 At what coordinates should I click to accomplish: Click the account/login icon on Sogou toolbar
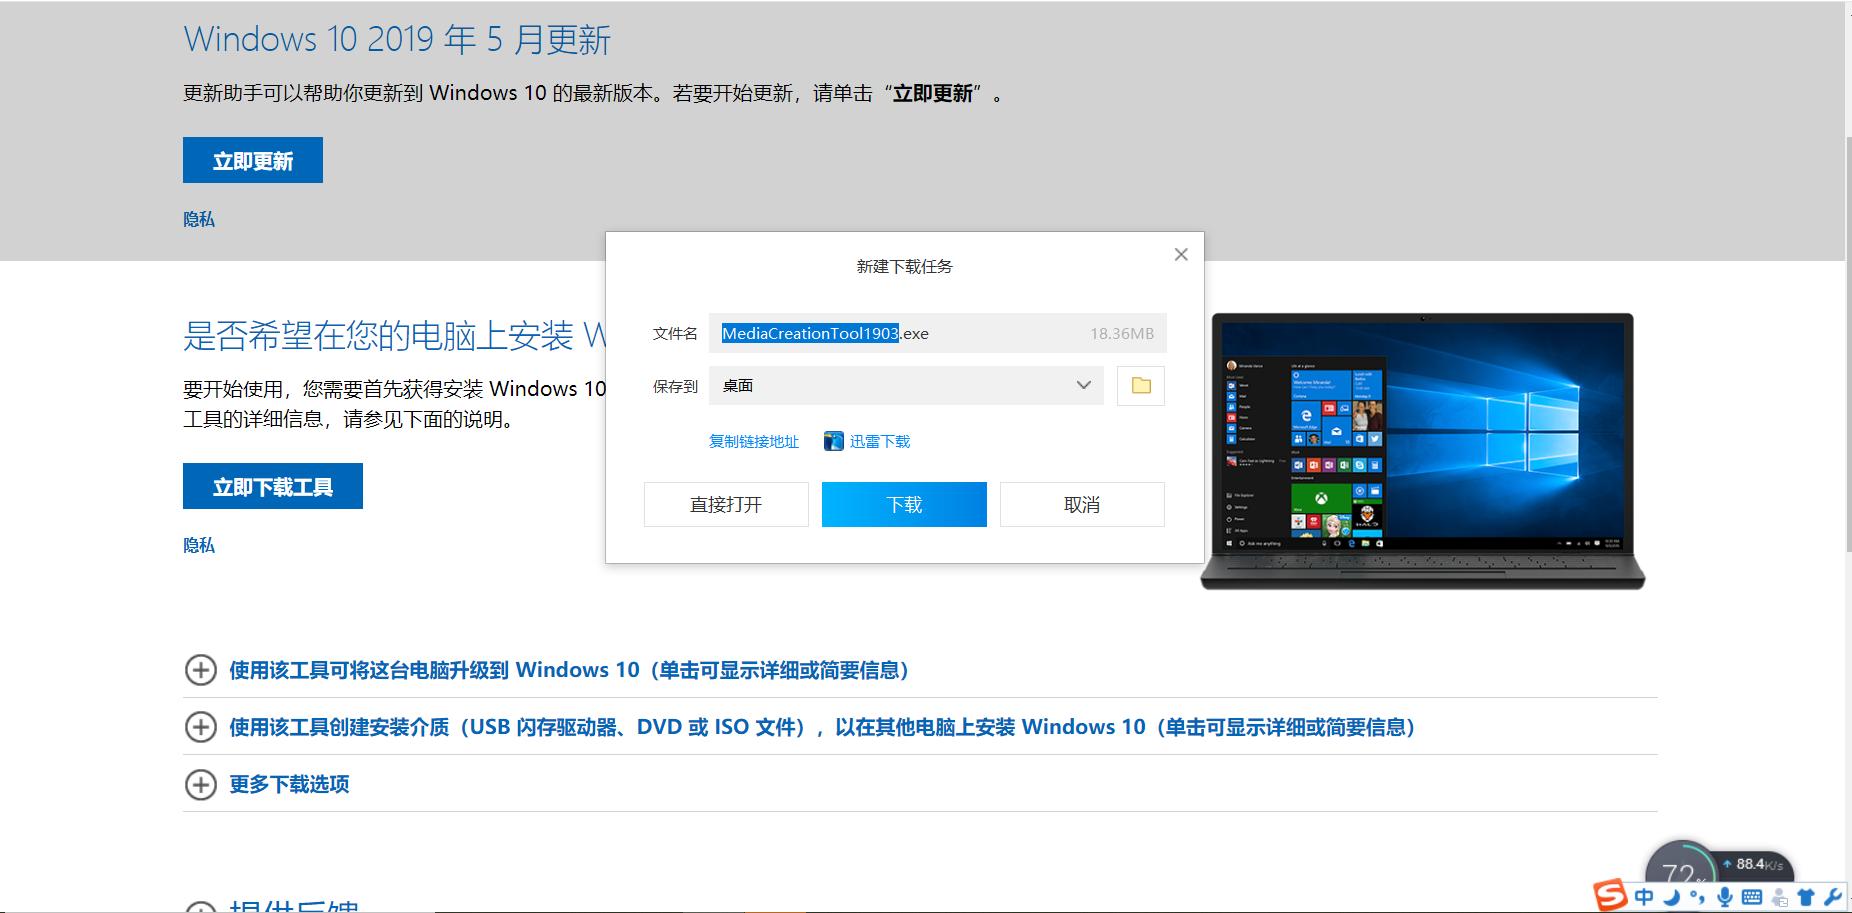[x=1779, y=896]
